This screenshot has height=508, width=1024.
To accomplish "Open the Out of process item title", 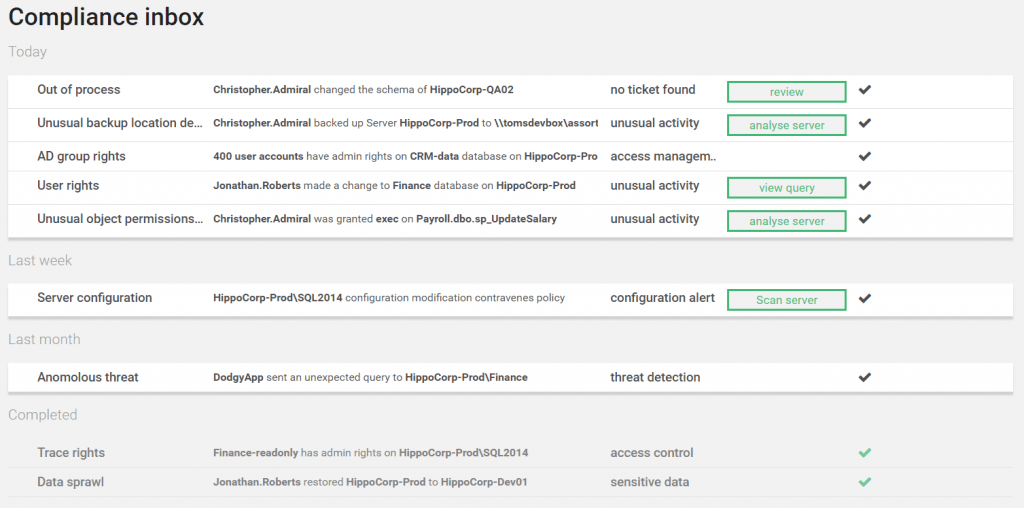I will coord(78,89).
